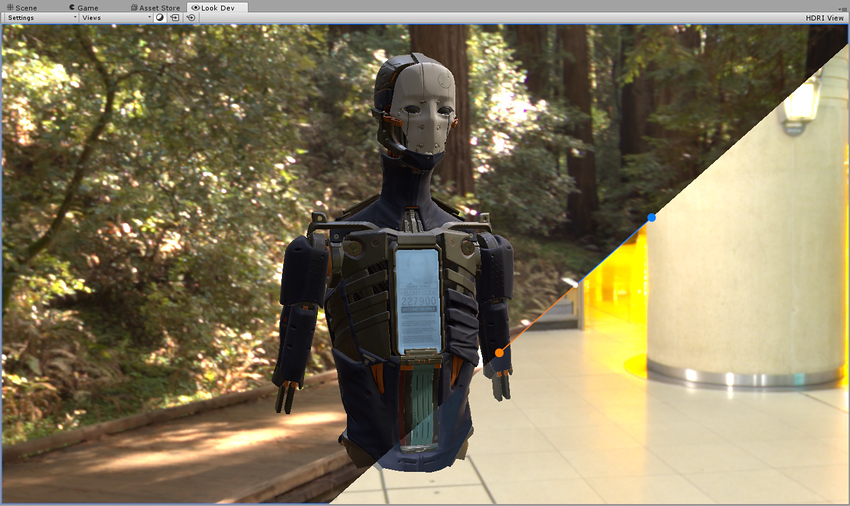This screenshot has width=850, height=506.
Task: Expand the Views dropdown
Action: [x=115, y=18]
